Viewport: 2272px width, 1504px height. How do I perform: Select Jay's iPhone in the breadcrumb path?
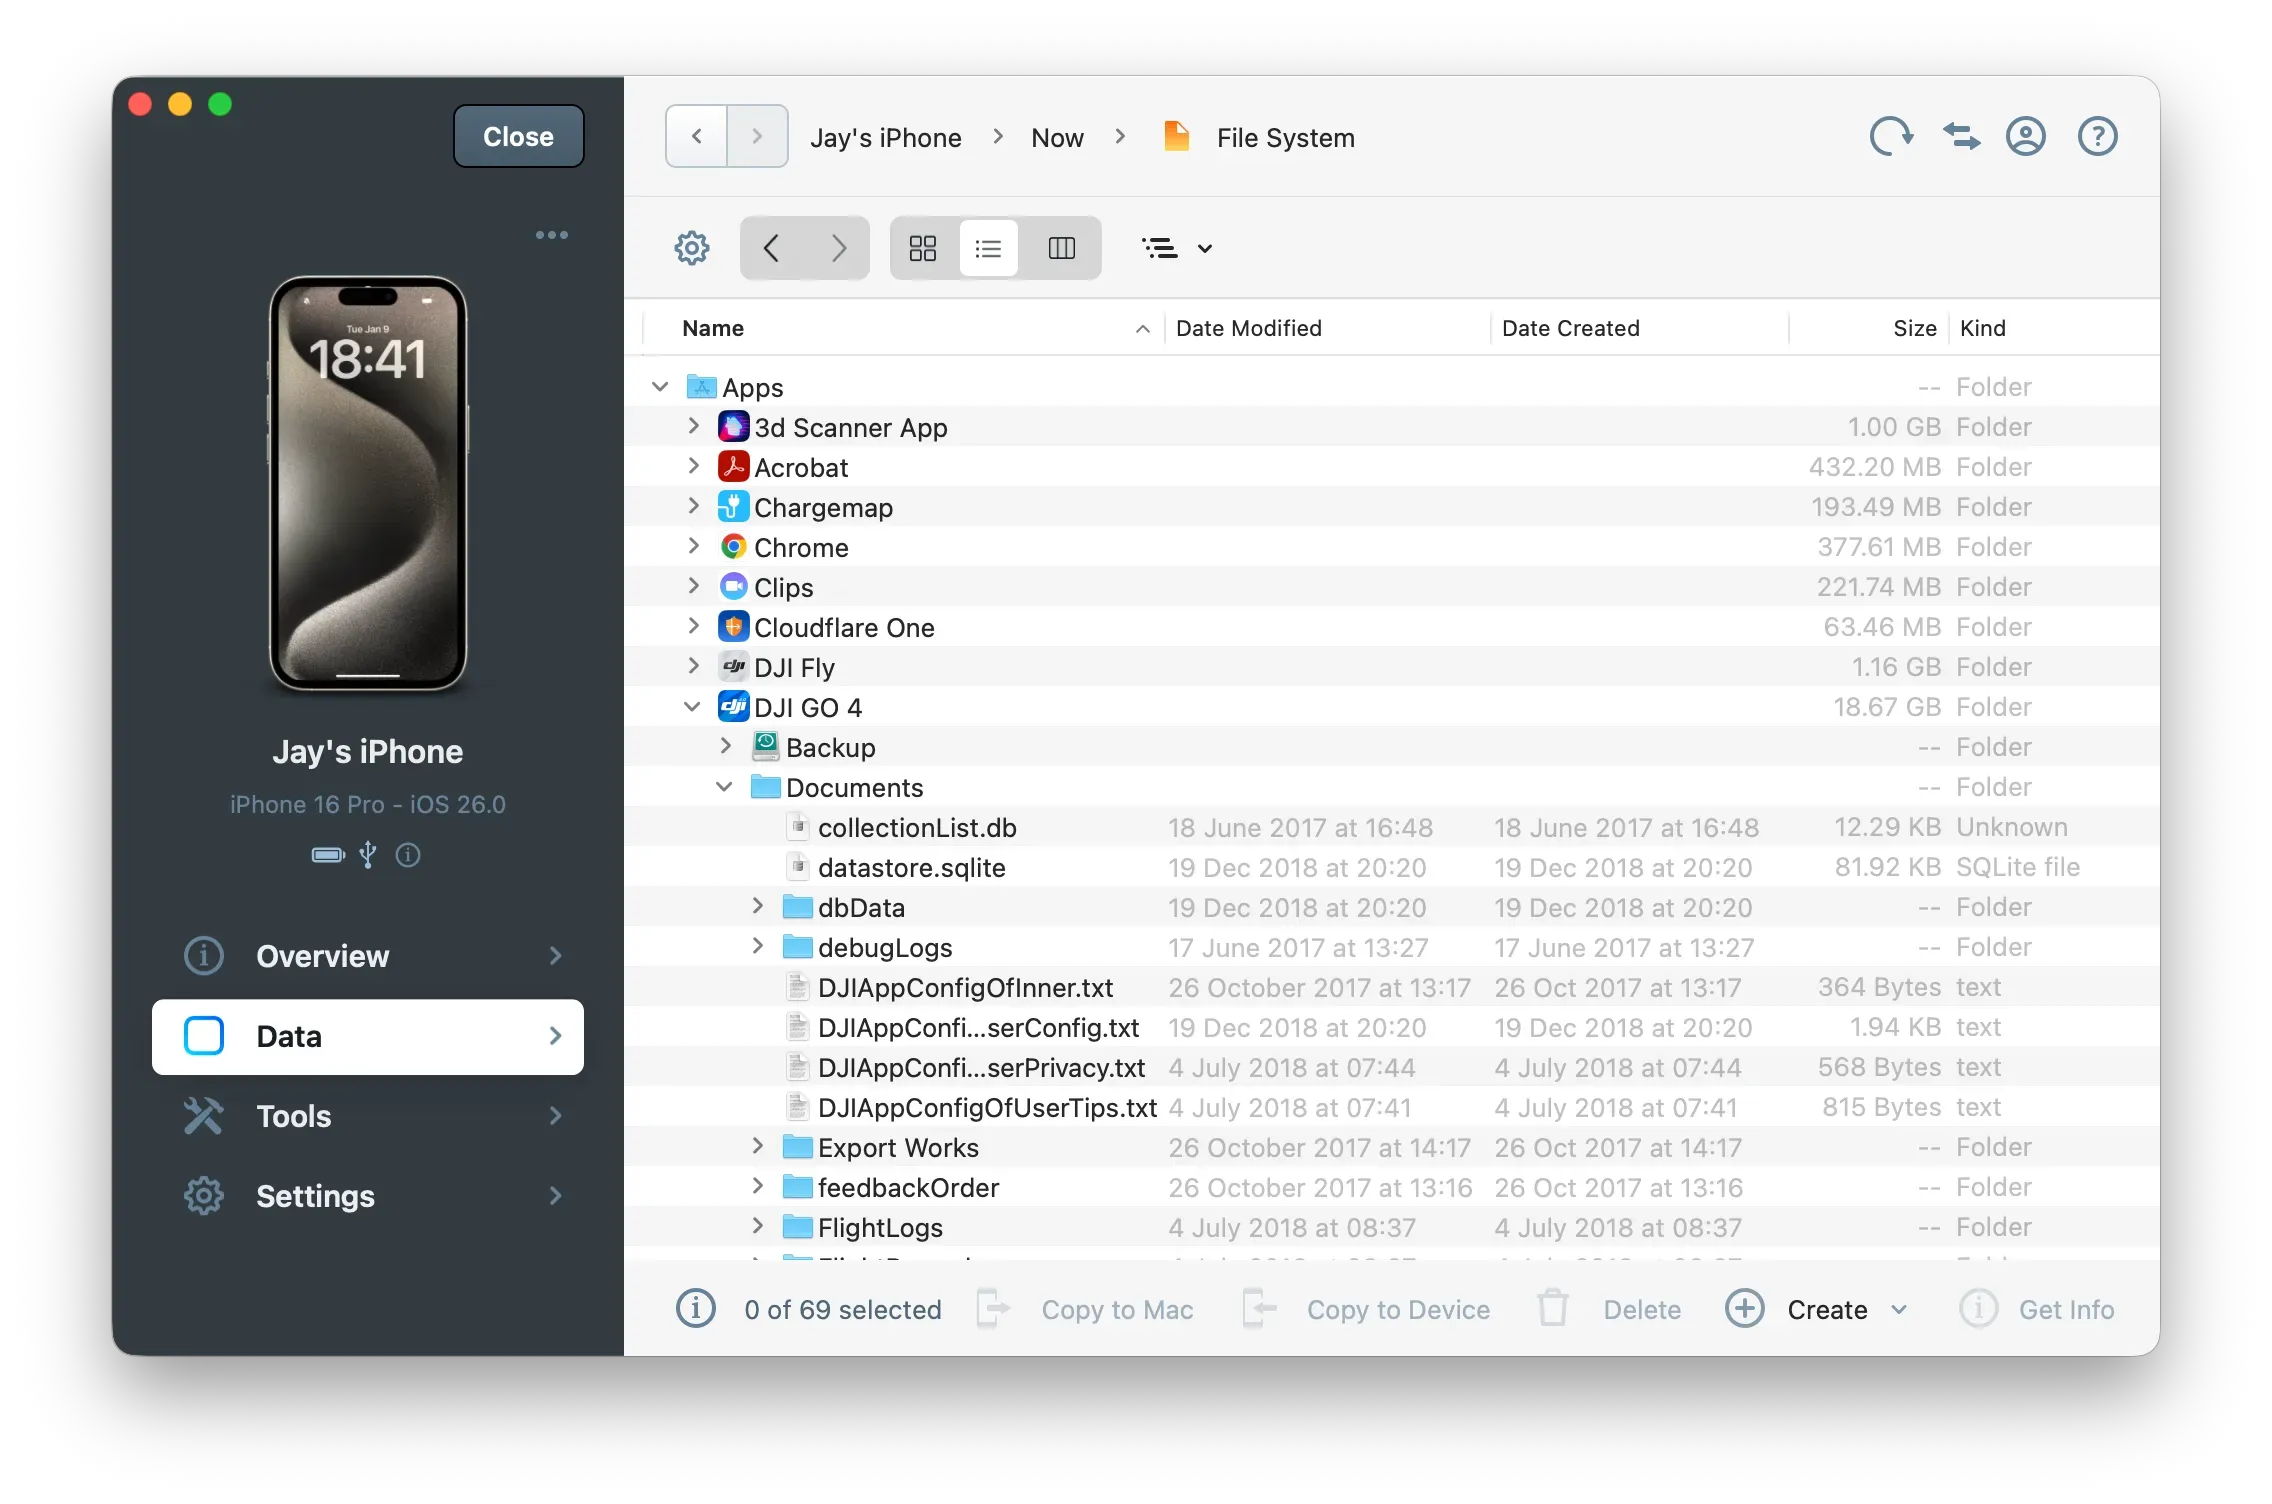coord(886,137)
